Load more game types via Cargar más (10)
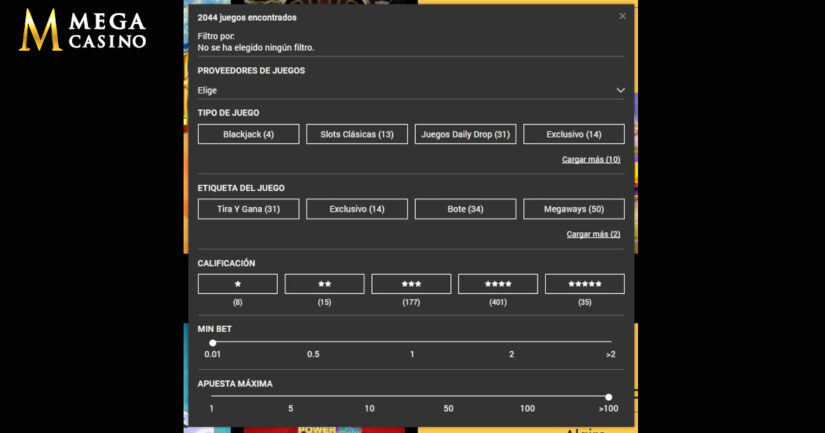Viewport: 825px width, 433px height. pos(591,159)
